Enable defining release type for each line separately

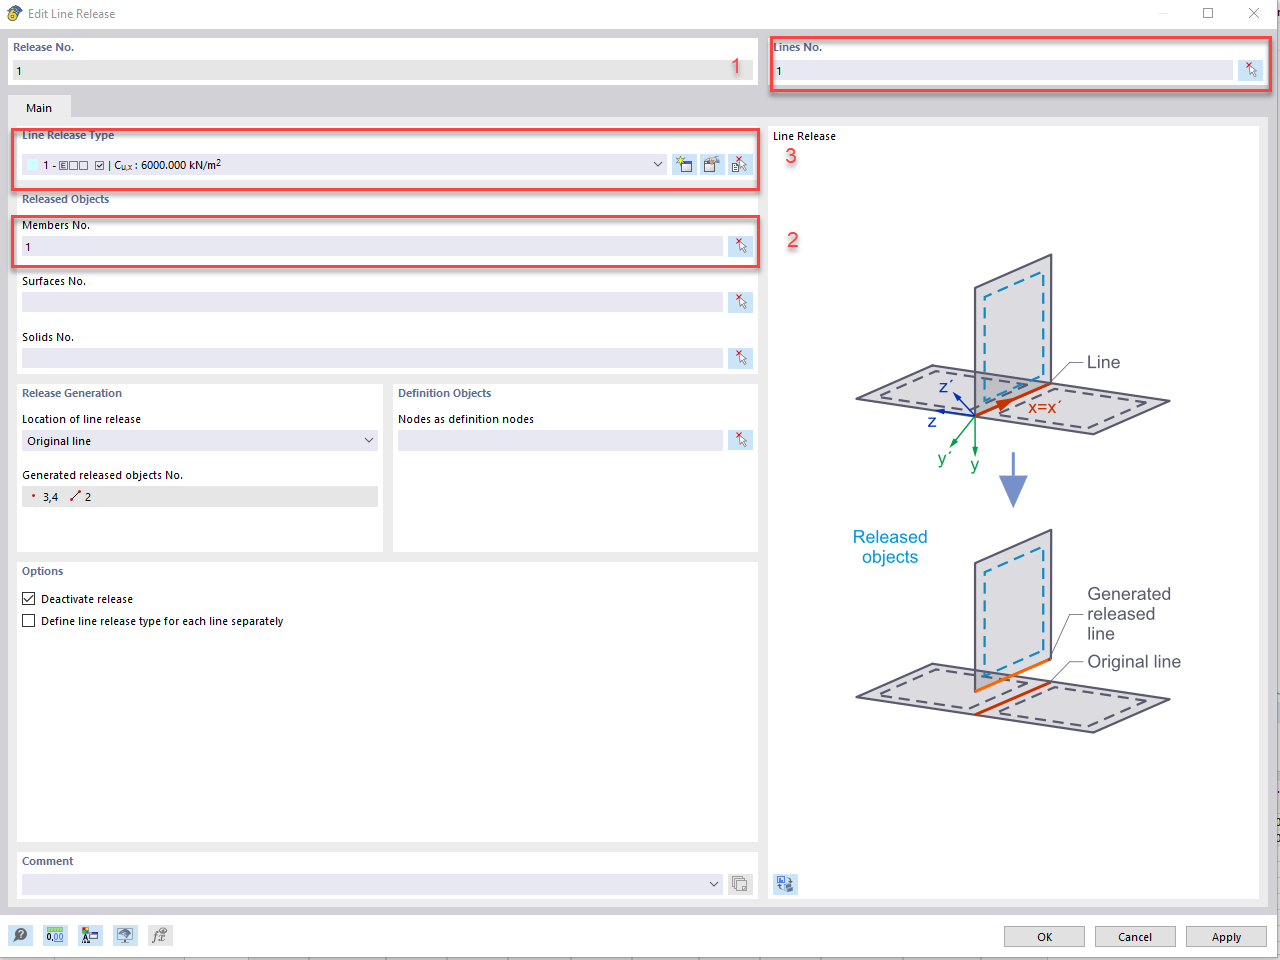[x=28, y=620]
